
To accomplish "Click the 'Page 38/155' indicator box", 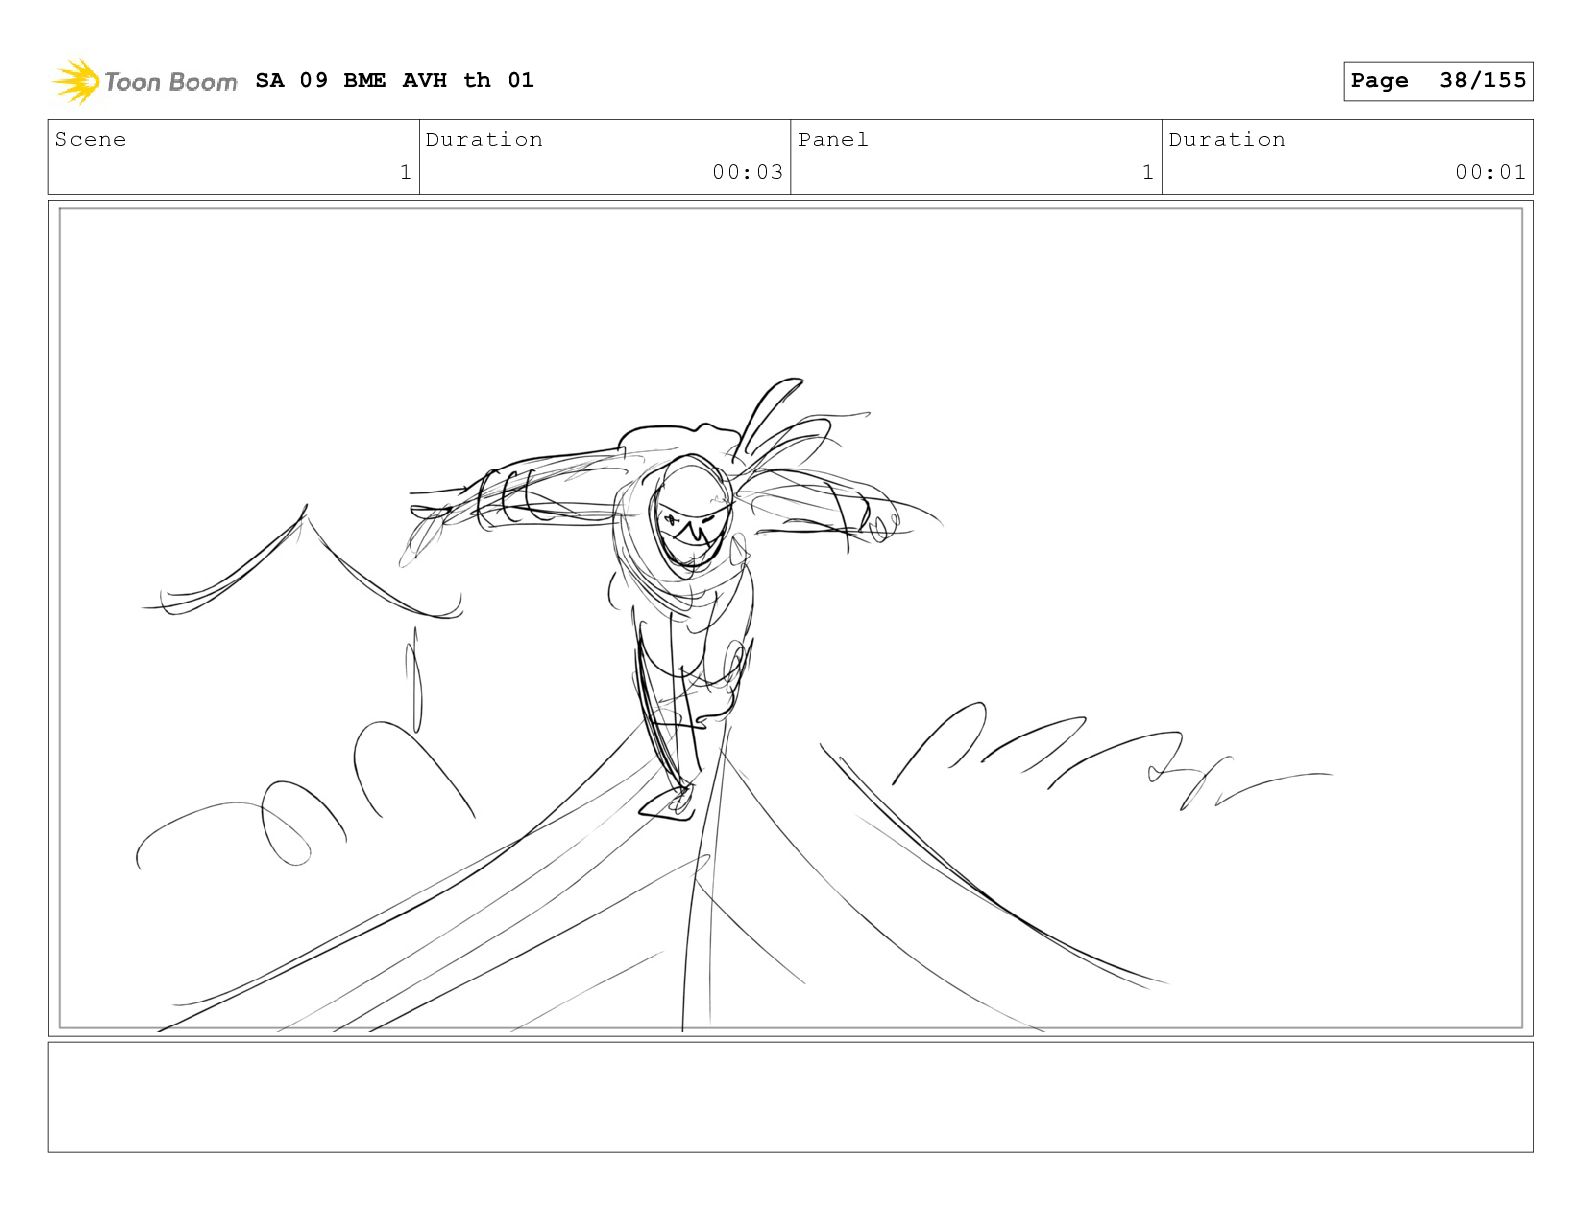I will (x=1438, y=81).
